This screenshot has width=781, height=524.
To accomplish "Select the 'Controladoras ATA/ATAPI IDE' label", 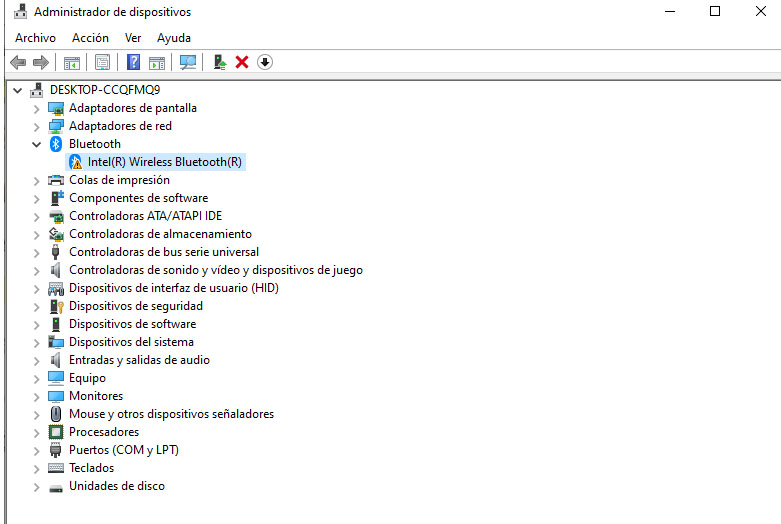I will (x=145, y=216).
